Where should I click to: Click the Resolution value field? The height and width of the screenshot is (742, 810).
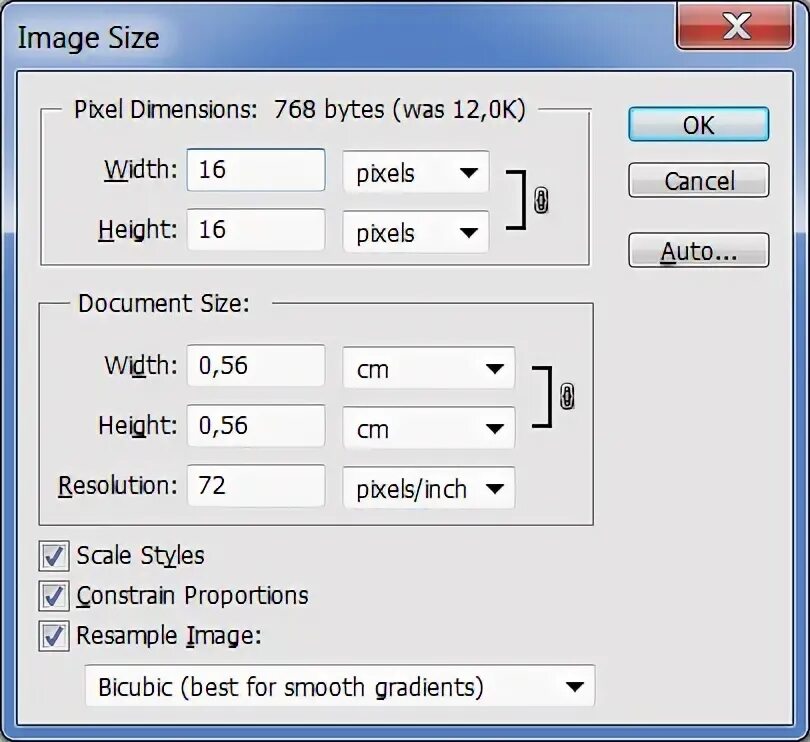(256, 486)
